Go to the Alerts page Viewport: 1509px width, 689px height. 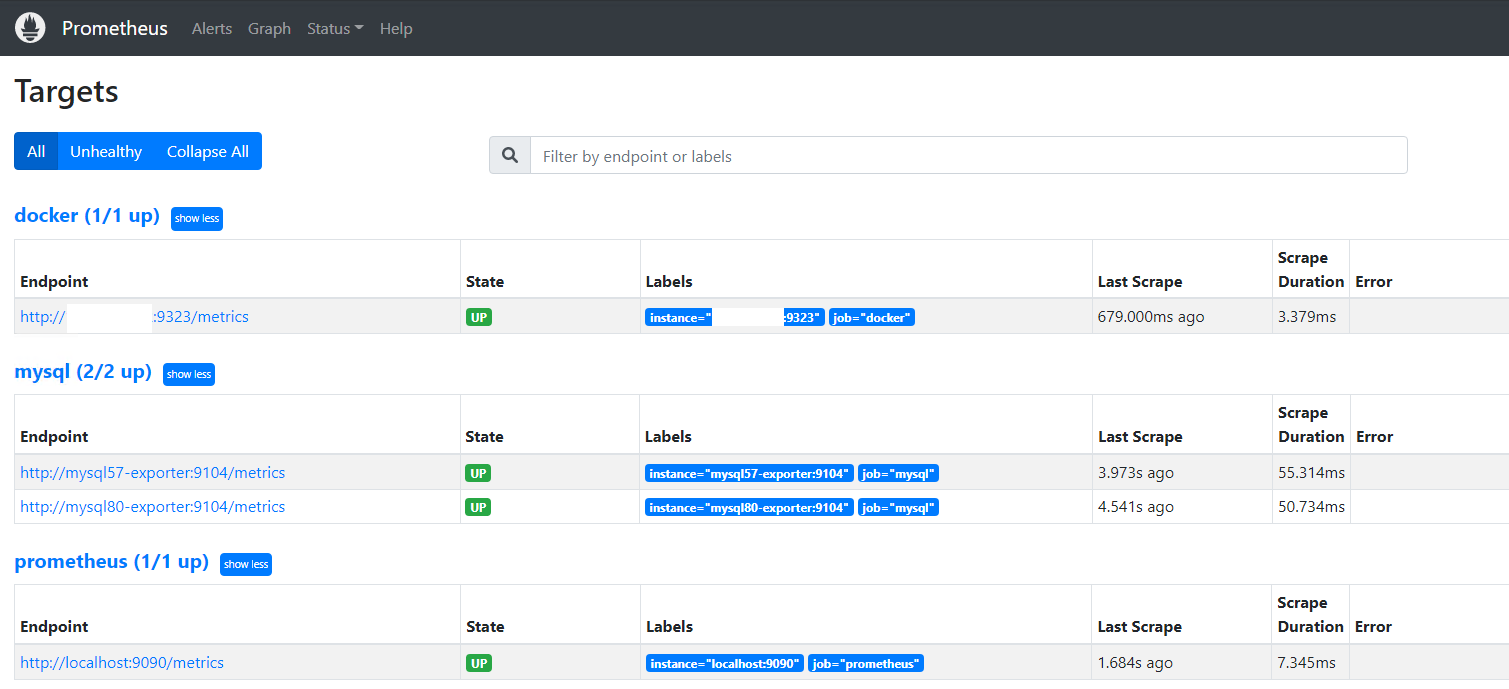[x=212, y=28]
